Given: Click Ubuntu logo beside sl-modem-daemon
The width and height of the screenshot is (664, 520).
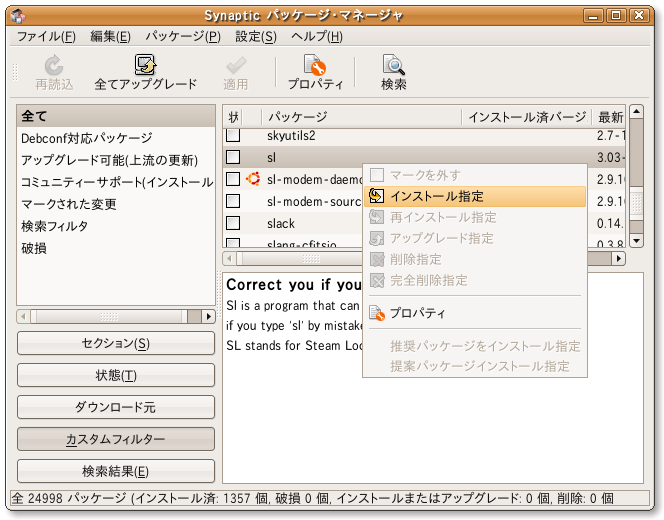Looking at the screenshot, I should point(253,179).
